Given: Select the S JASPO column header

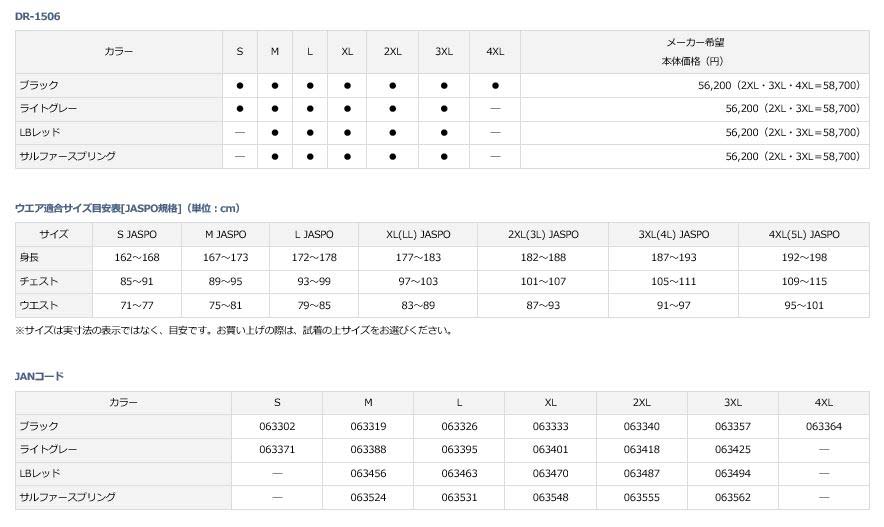Looking at the screenshot, I should (134, 235).
